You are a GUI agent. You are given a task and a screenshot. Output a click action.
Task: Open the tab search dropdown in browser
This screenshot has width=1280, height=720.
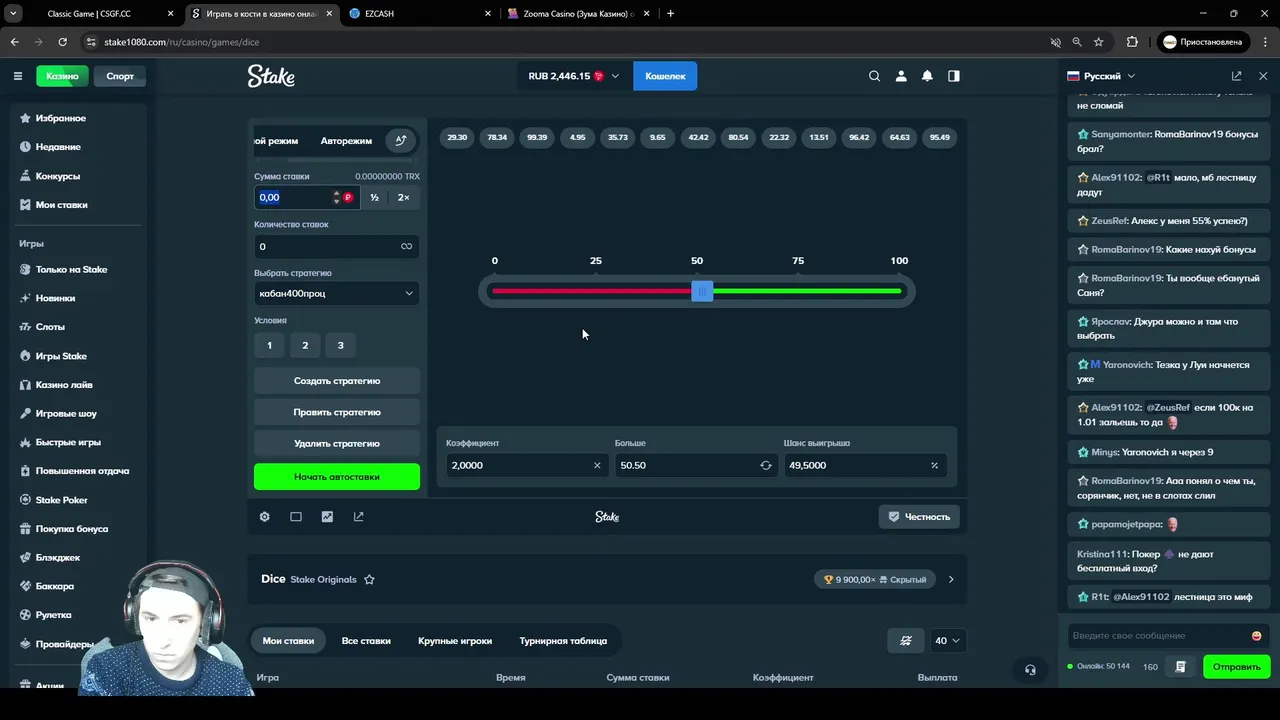(x=14, y=14)
